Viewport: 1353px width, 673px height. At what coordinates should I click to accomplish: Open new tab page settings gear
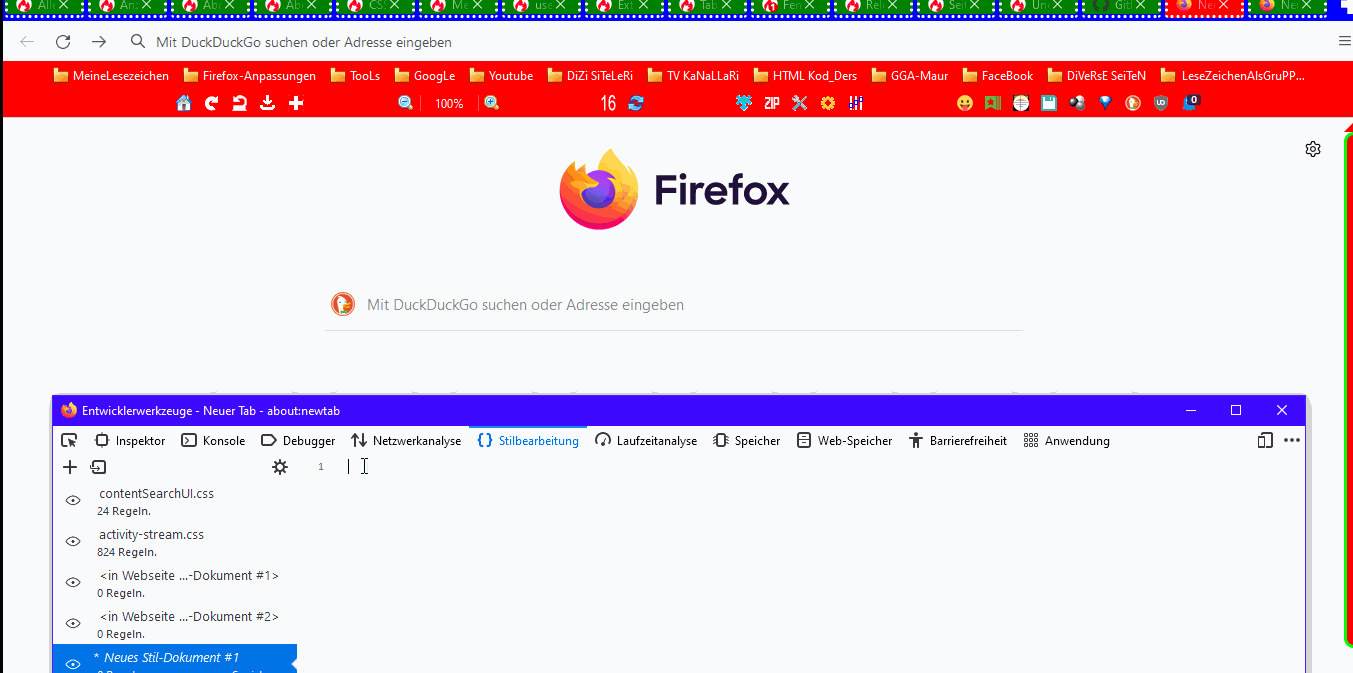[1313, 149]
